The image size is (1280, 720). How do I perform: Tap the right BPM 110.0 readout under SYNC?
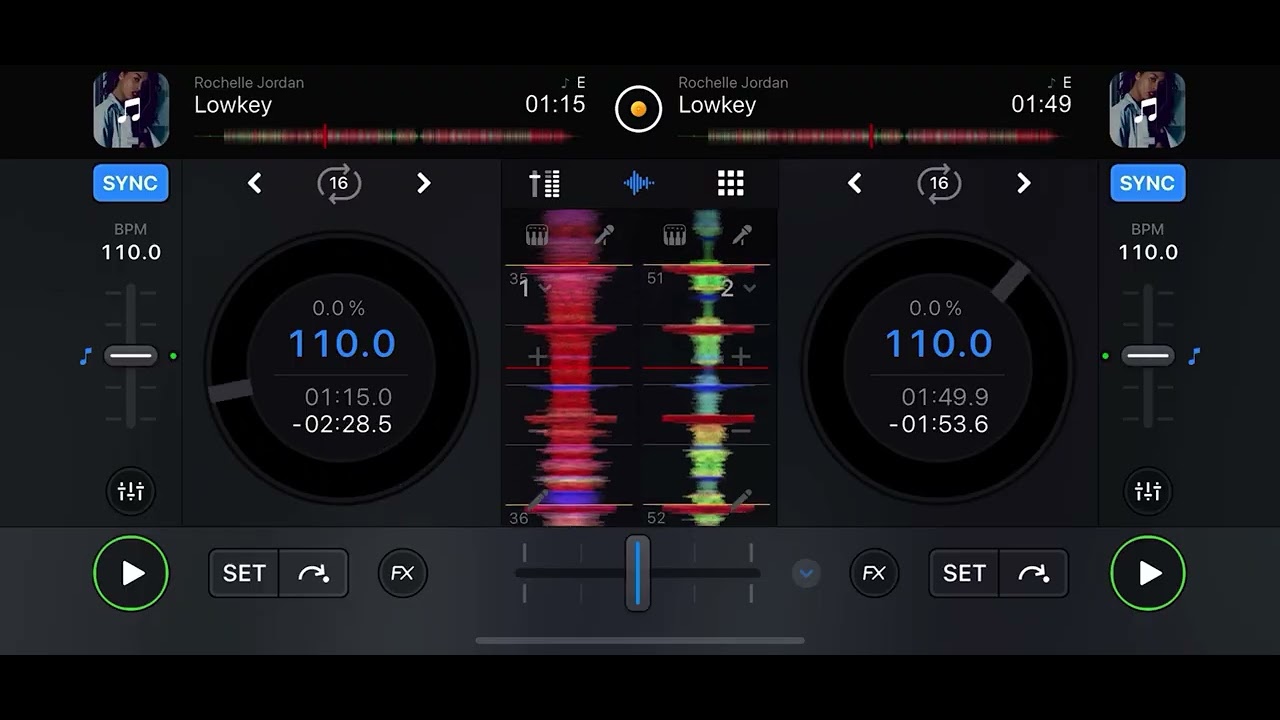1148,252
